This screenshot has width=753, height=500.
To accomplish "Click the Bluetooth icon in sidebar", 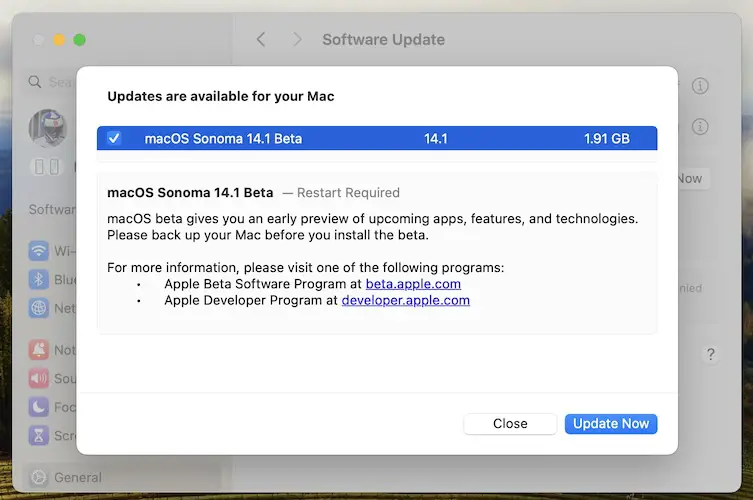I will point(39,280).
